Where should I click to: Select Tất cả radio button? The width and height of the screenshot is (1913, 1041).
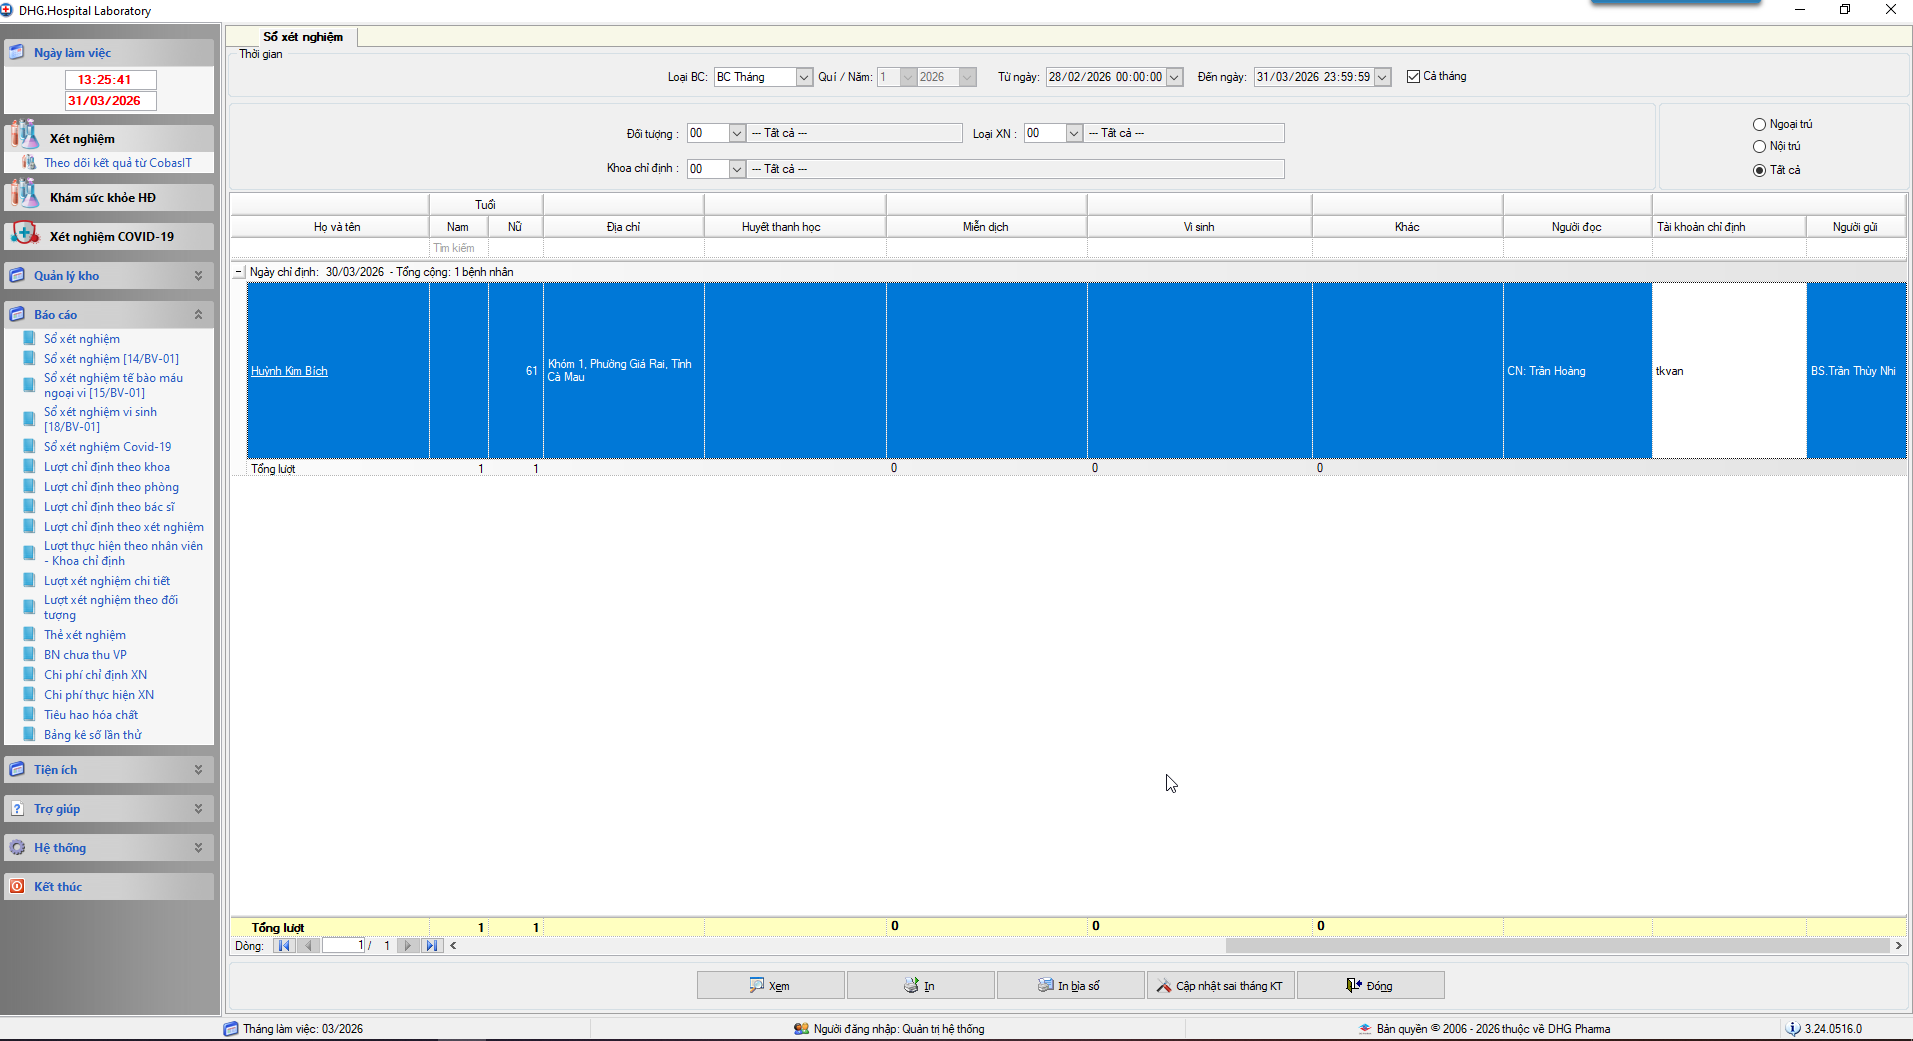(x=1759, y=170)
